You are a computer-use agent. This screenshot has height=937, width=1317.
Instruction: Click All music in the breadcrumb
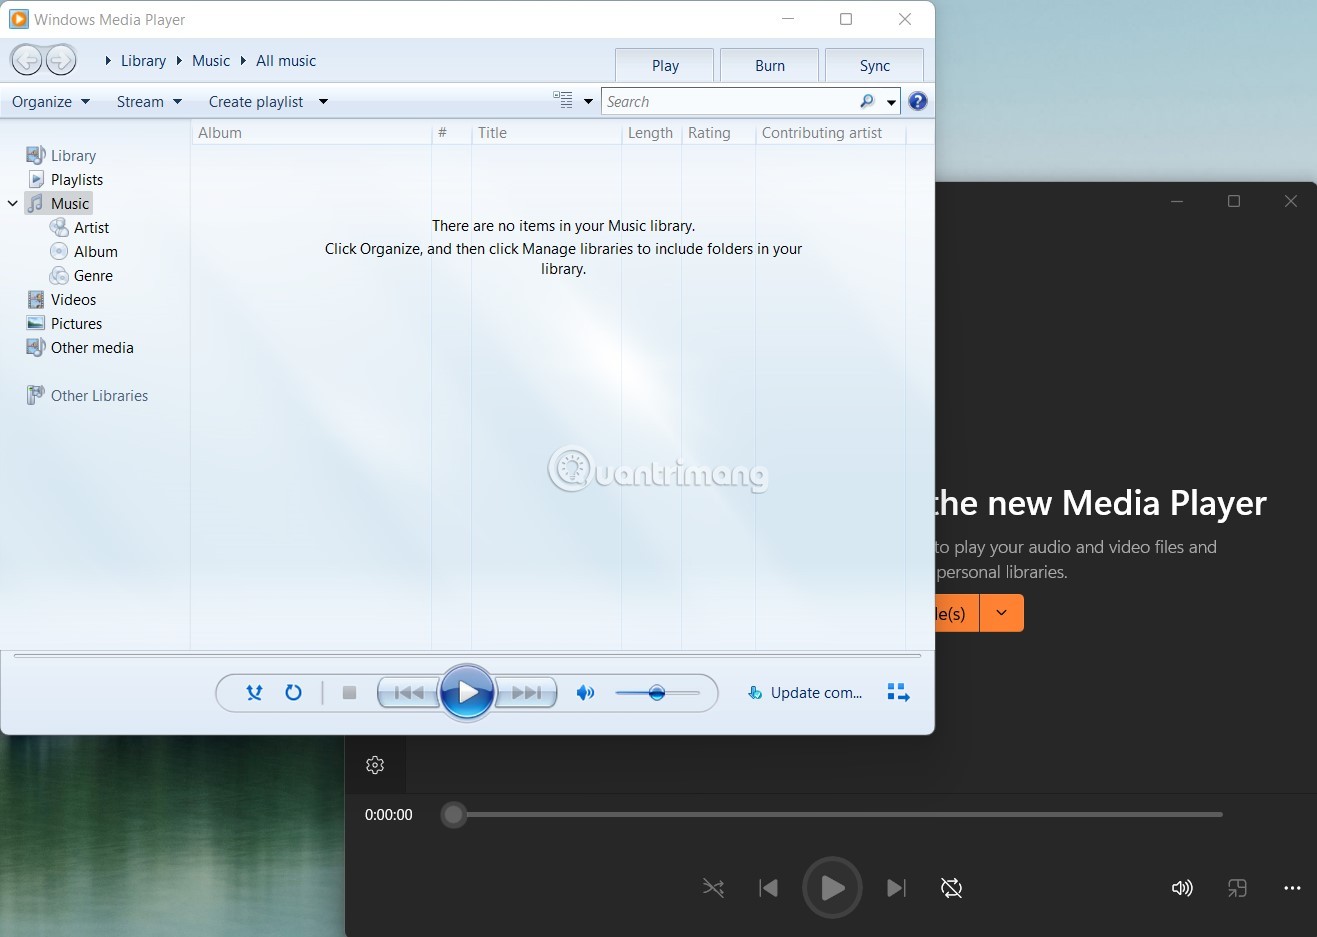286,60
